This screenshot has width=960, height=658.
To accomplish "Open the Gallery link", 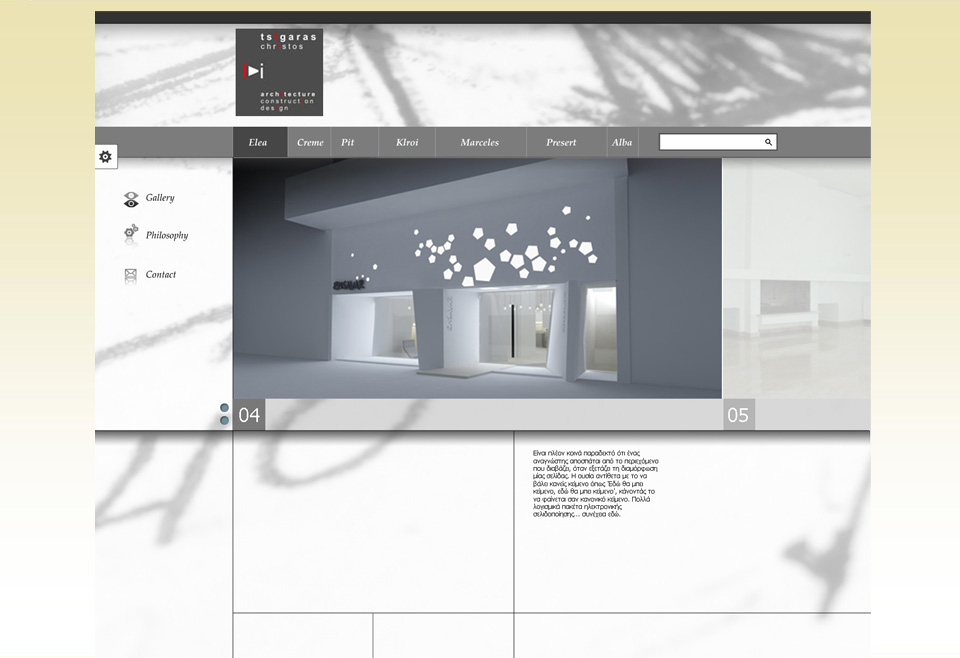I will point(160,198).
